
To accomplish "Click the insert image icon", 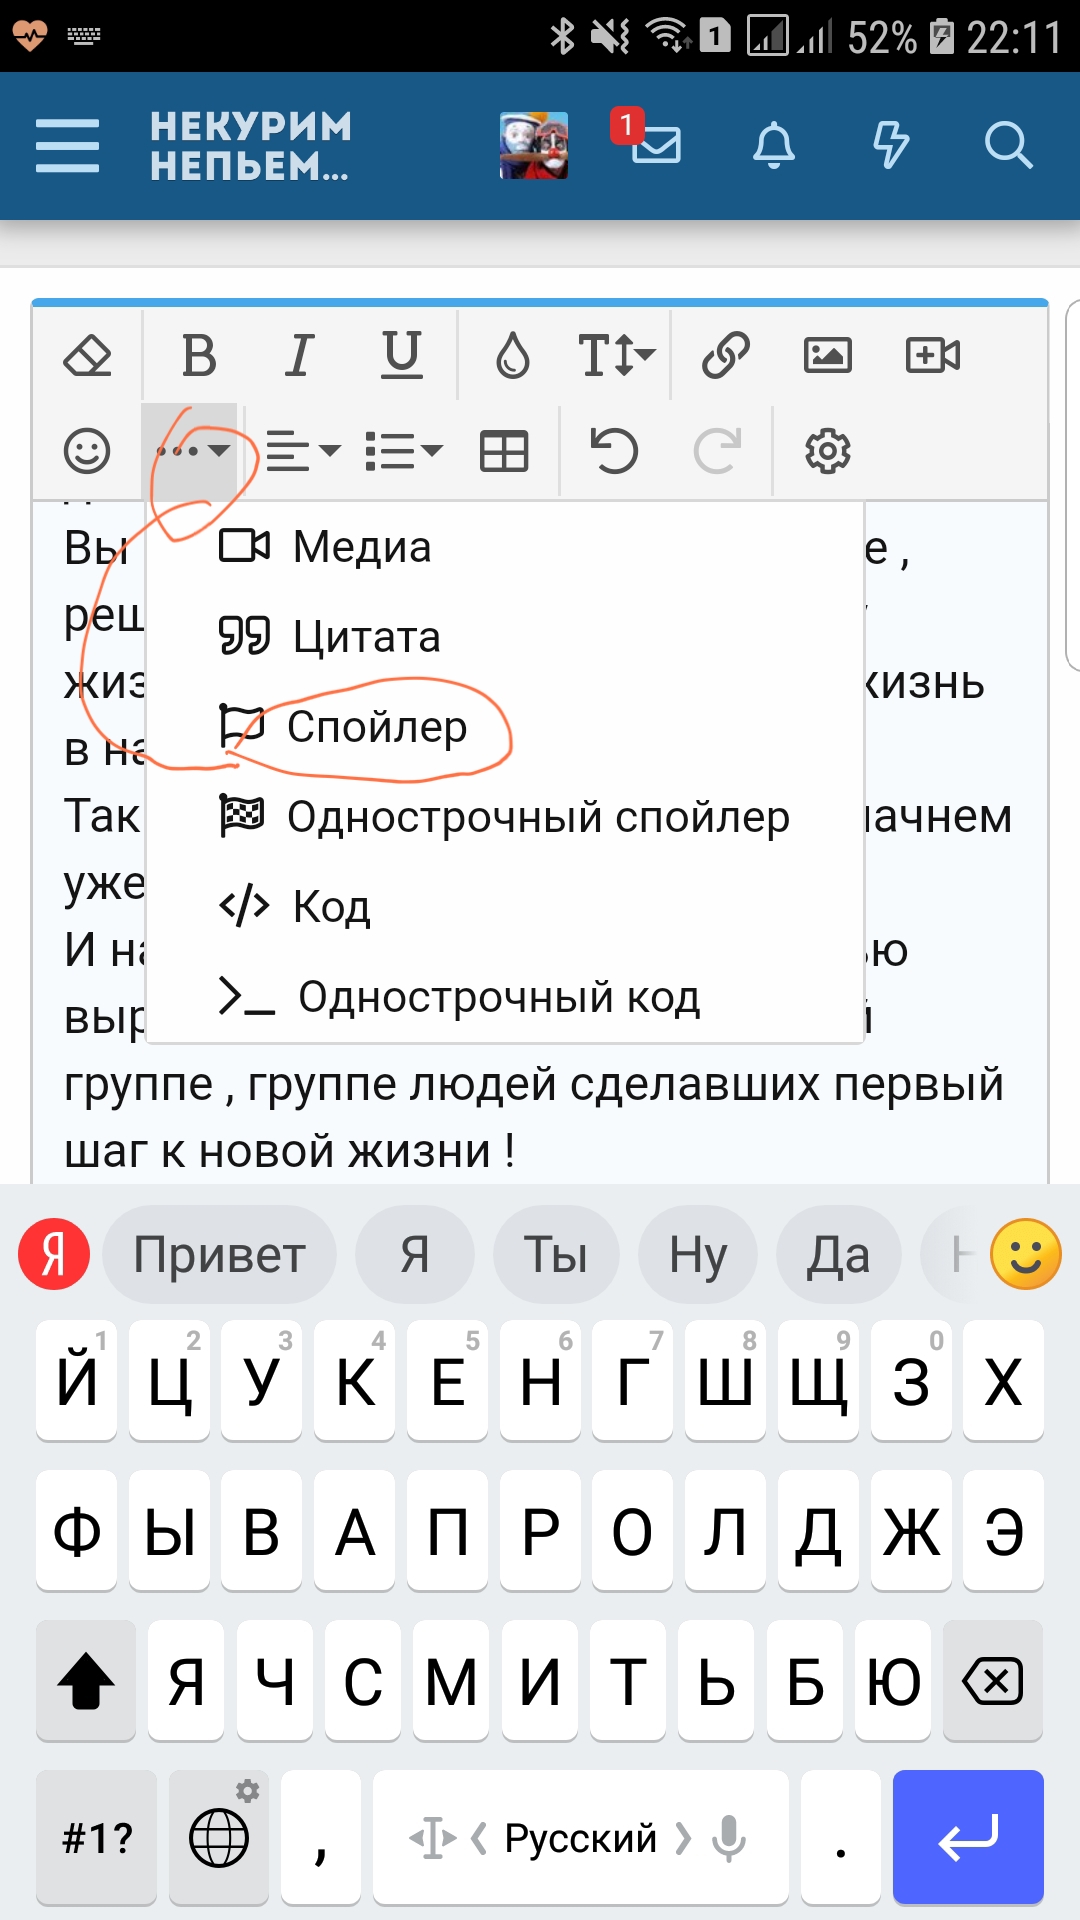I will point(828,355).
